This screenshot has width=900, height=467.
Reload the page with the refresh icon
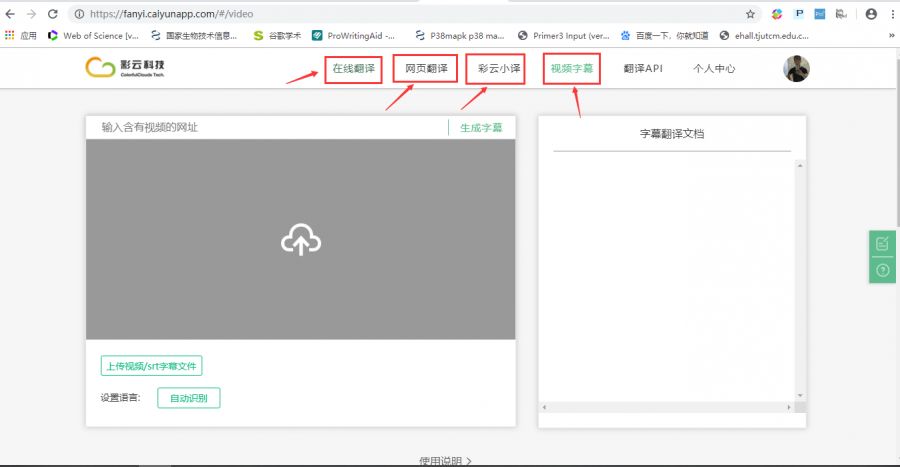pos(52,14)
